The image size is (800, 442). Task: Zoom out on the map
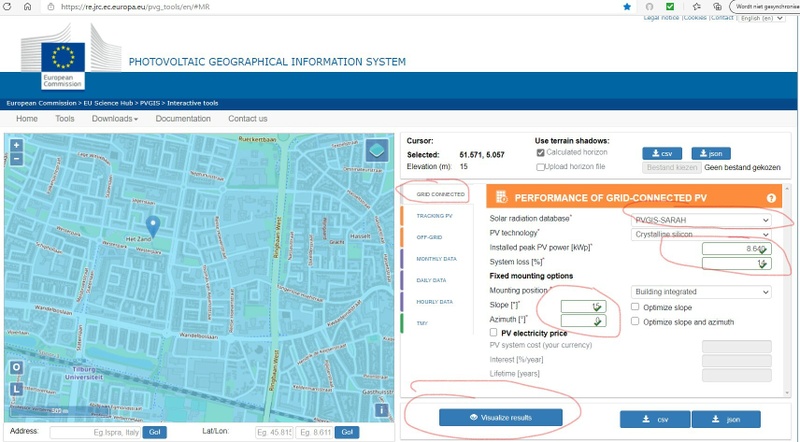16,159
